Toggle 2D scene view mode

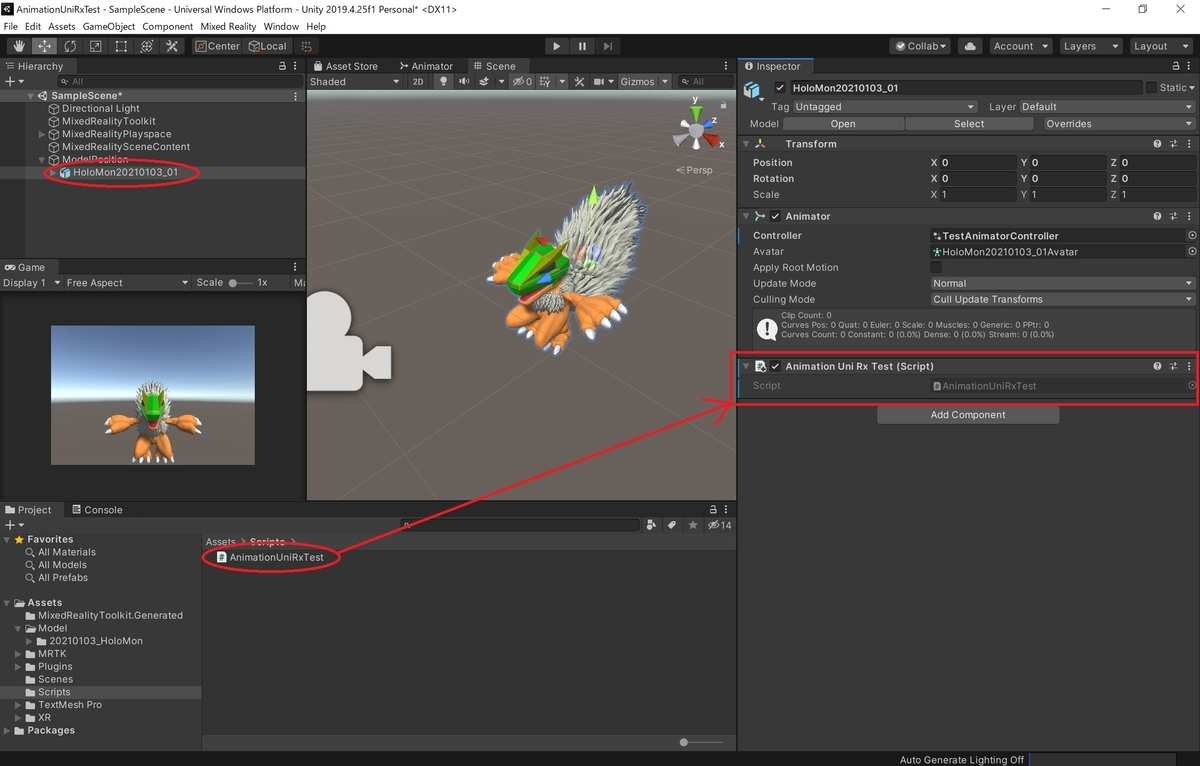[418, 82]
